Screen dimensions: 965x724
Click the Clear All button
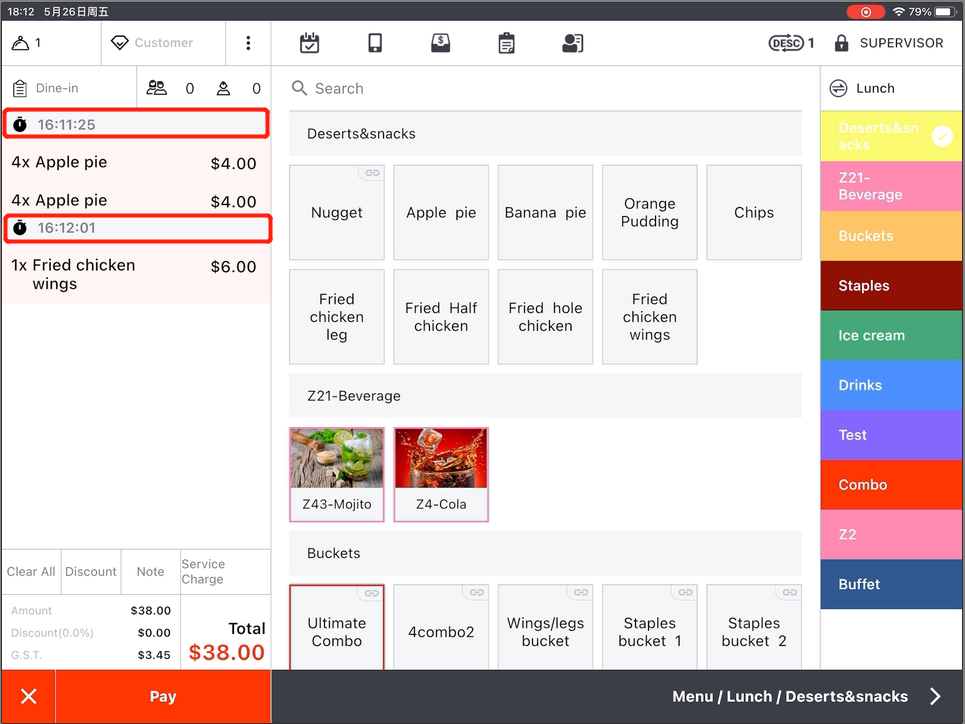coord(31,572)
